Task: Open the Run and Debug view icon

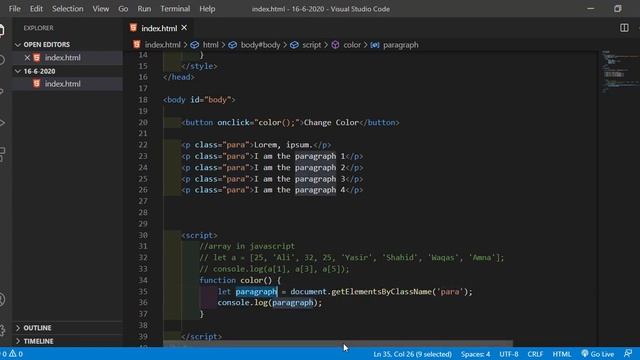Action: 2,122
